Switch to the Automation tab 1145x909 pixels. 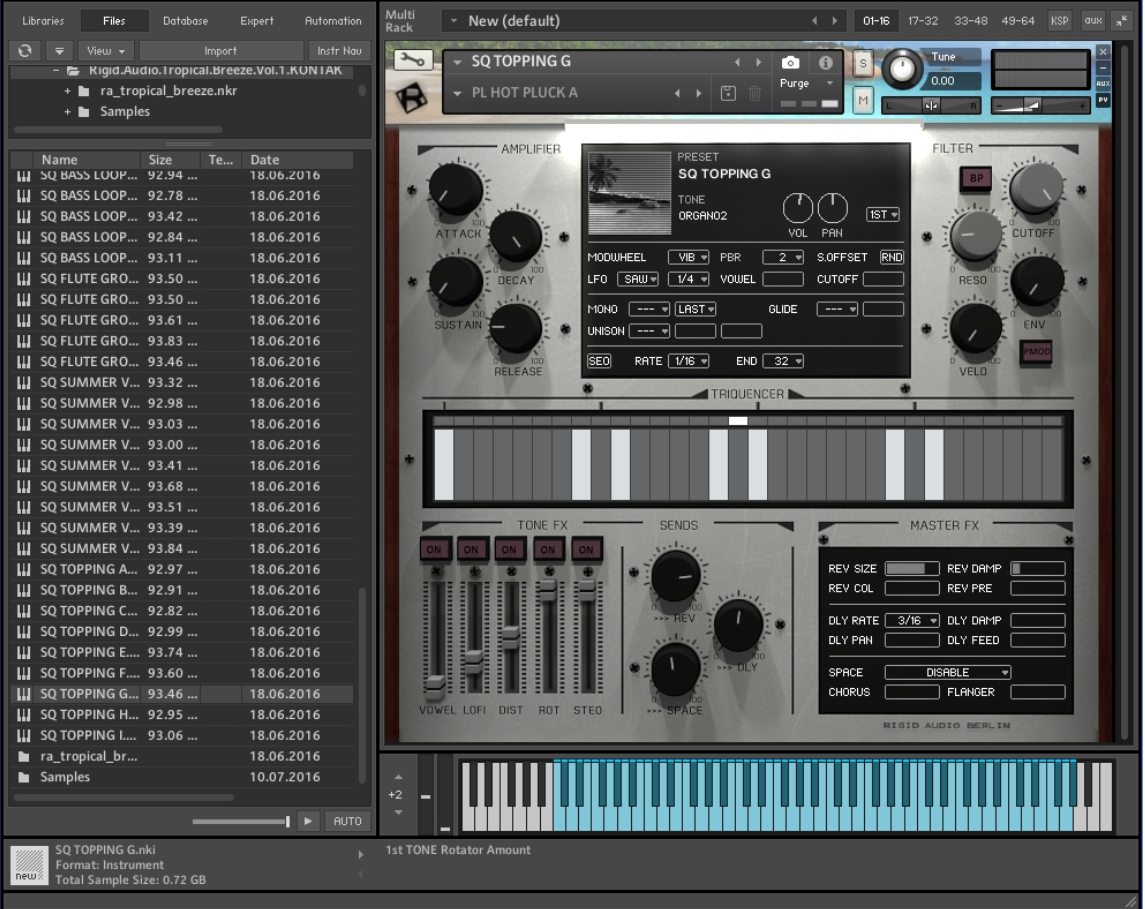[x=333, y=20]
